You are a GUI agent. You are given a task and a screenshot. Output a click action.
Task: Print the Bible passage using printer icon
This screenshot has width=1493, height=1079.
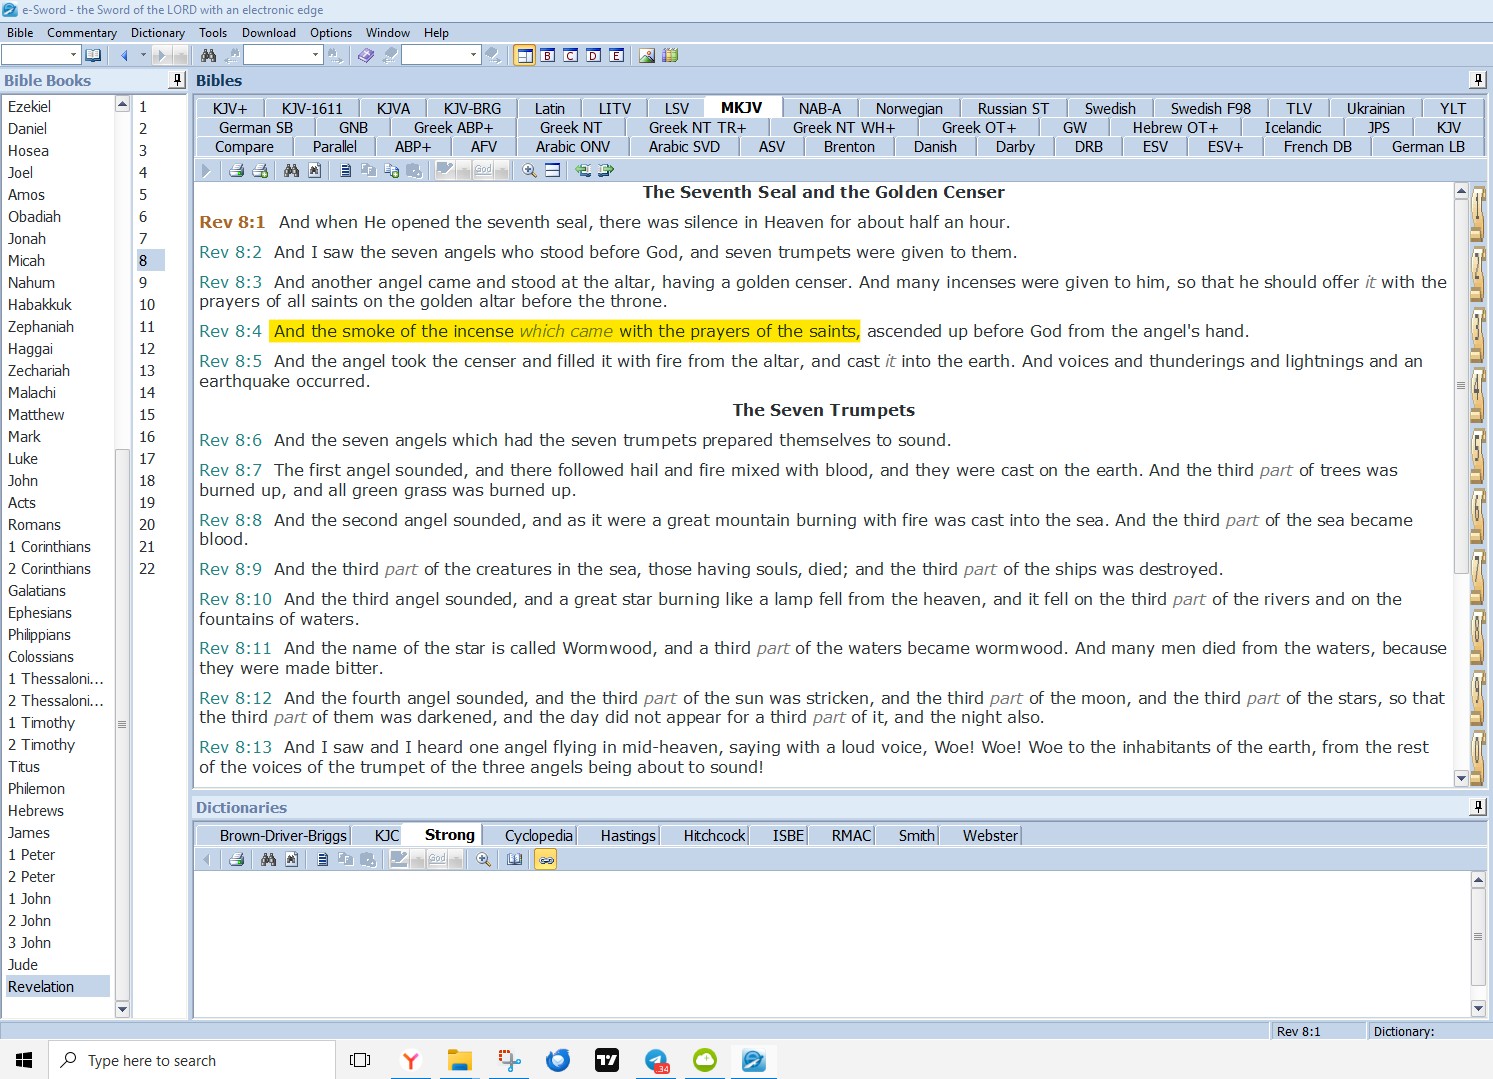[x=237, y=171]
